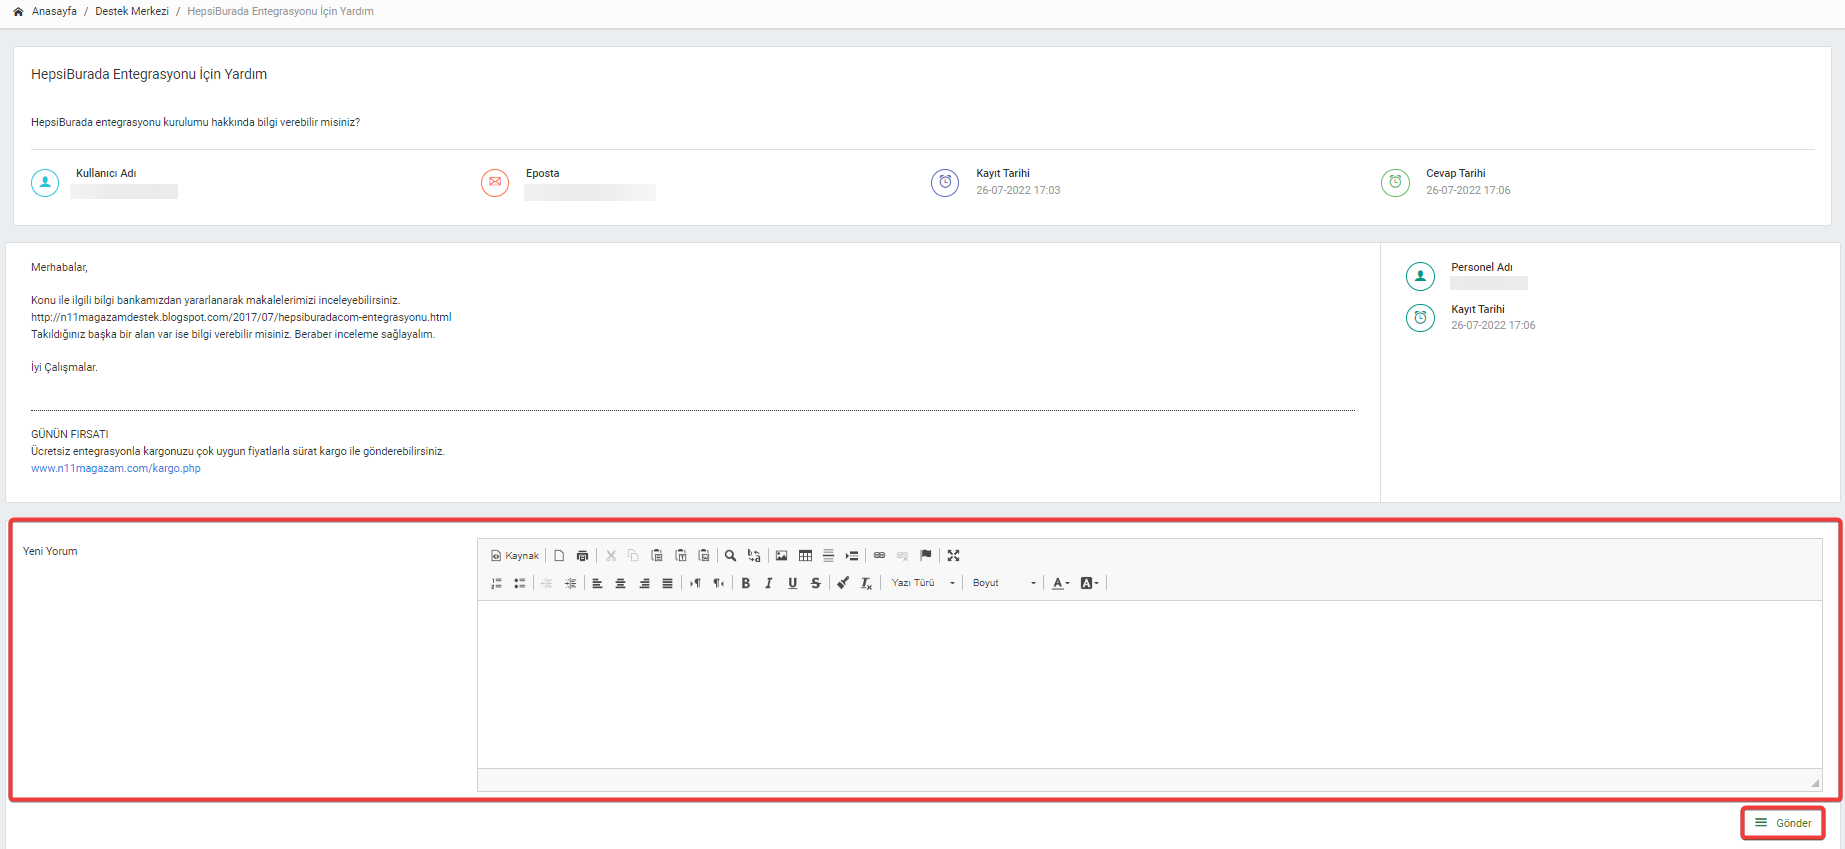Click the Remove Format icon
1845x849 pixels.
tap(867, 583)
